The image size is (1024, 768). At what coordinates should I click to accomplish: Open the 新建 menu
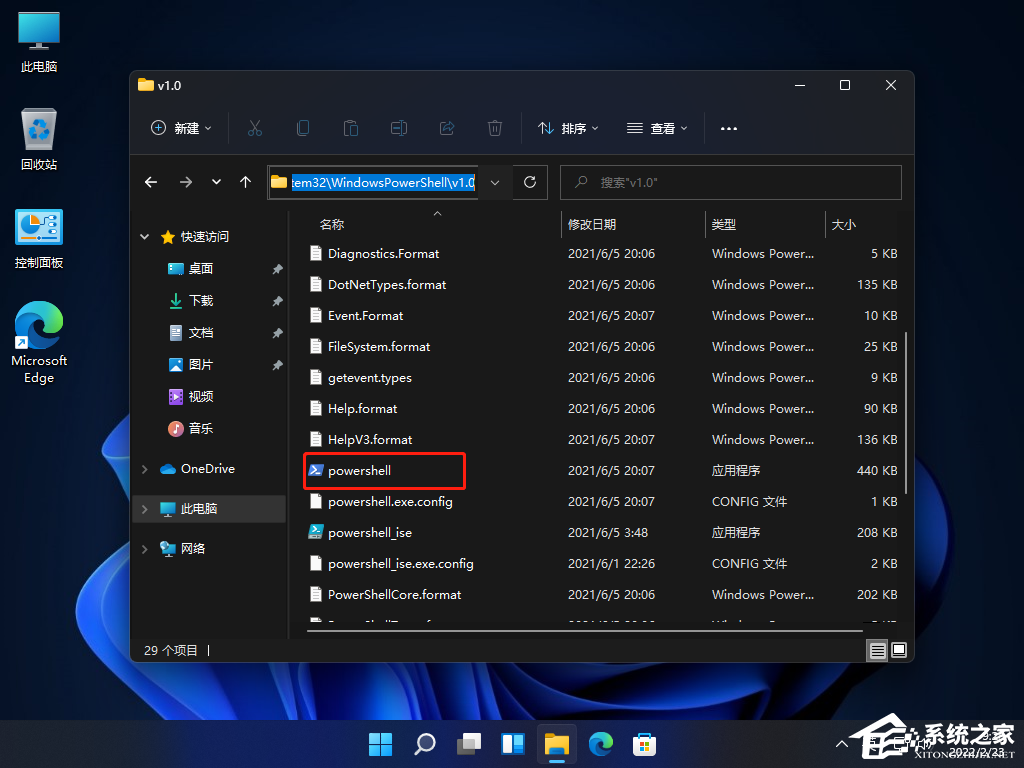point(180,128)
